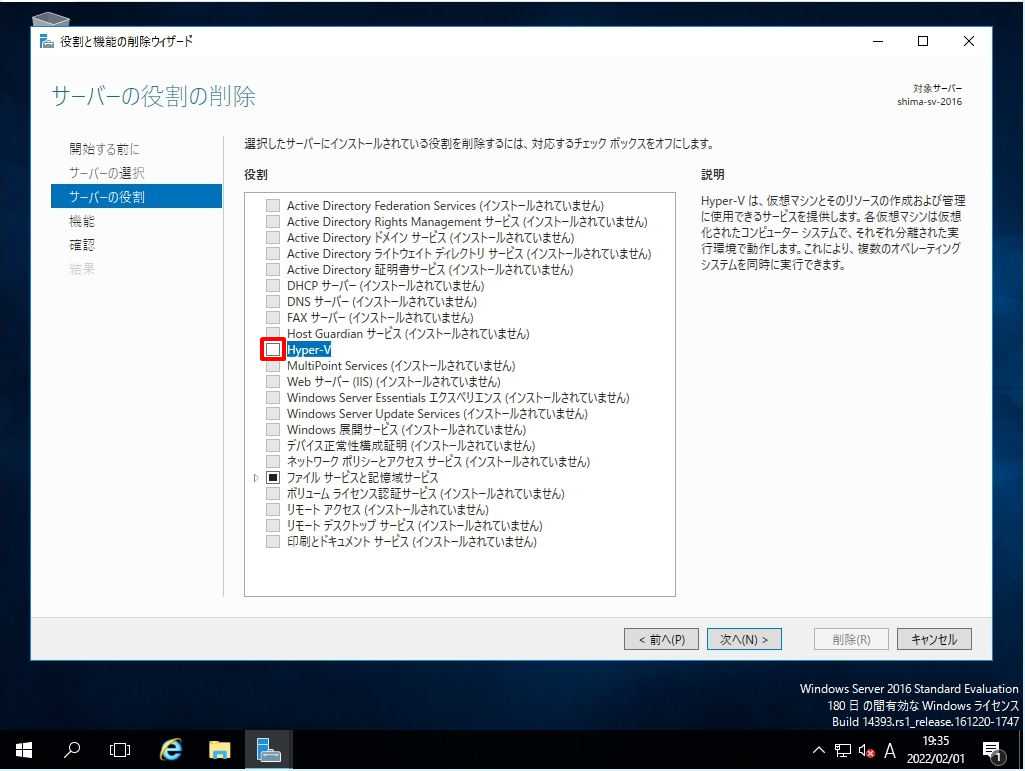This screenshot has width=1025, height=771.
Task: Click the FAX サーバー checkbox
Action: (273, 318)
